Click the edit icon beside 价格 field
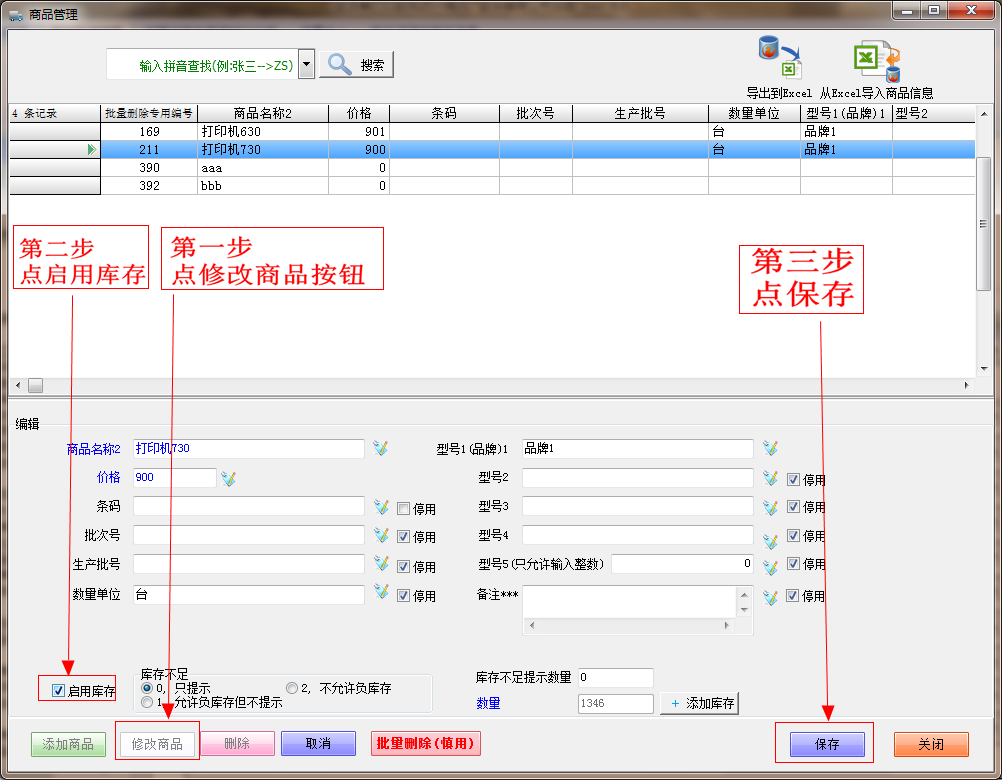 pos(229,478)
